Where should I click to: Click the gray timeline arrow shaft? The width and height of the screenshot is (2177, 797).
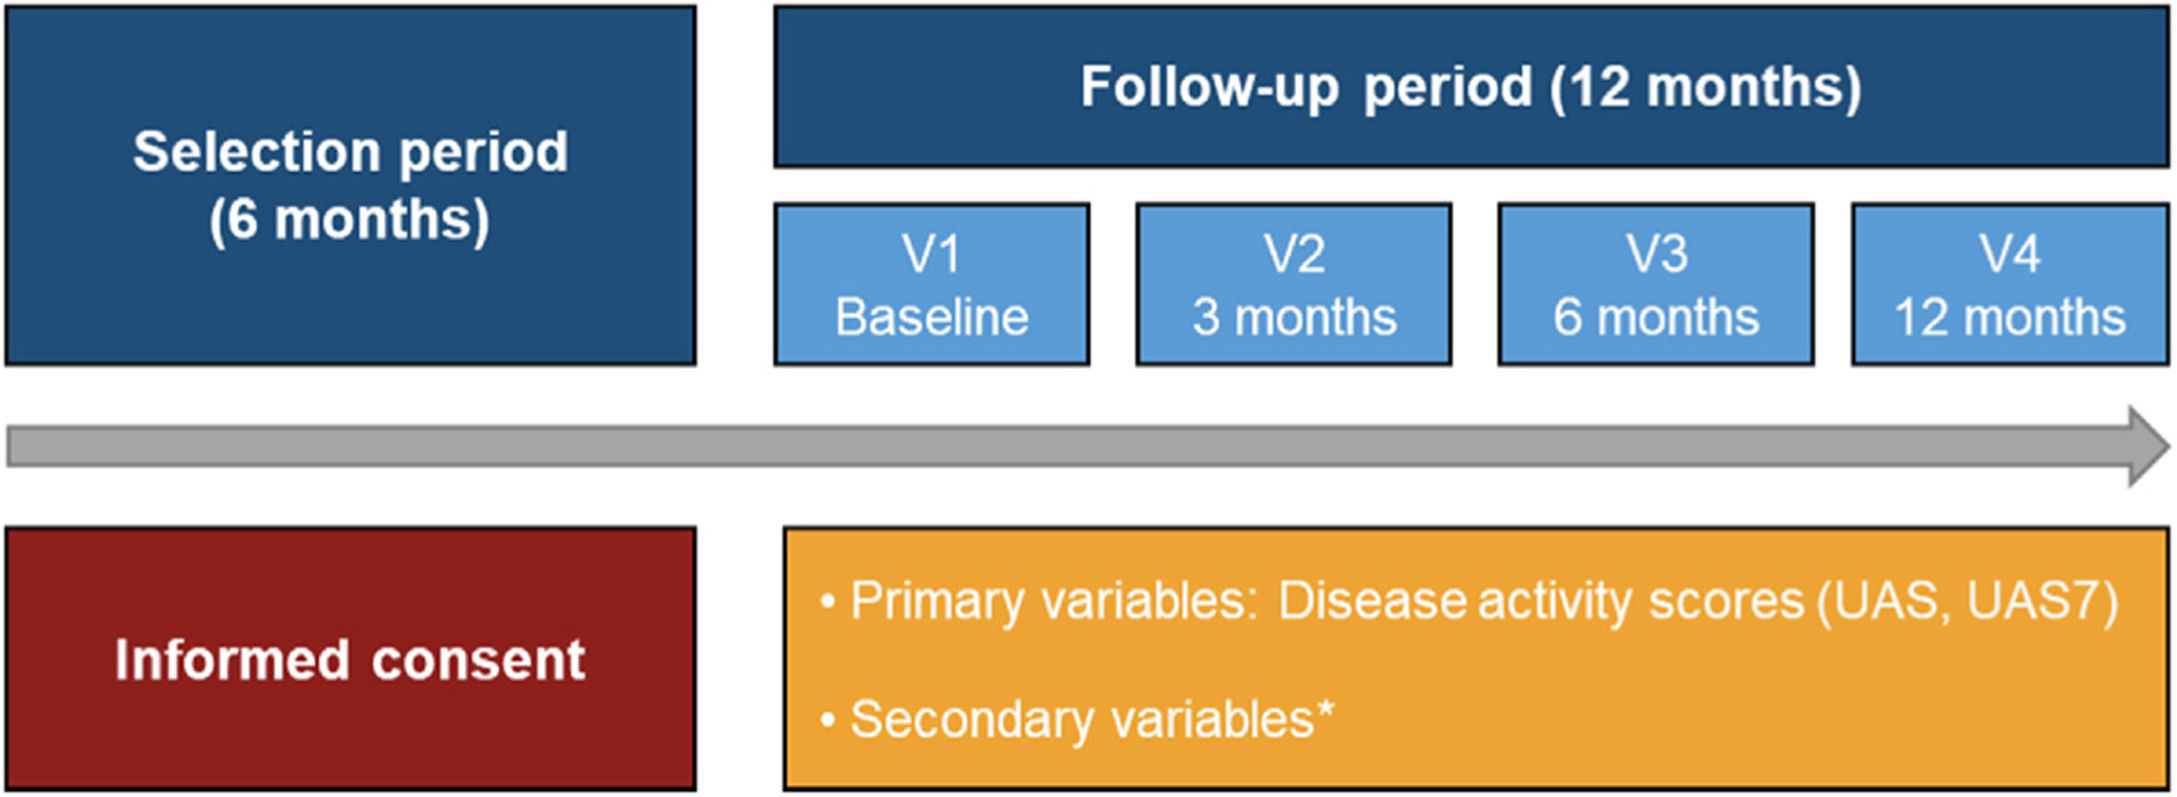1000,446
